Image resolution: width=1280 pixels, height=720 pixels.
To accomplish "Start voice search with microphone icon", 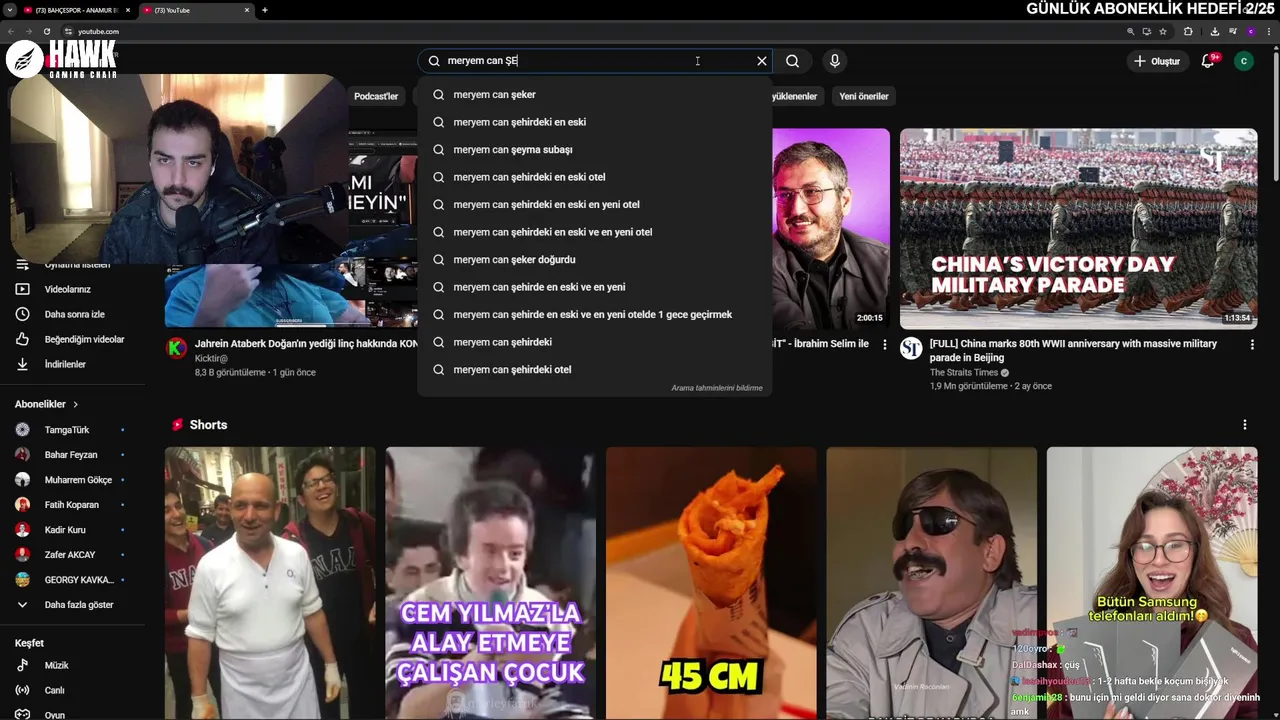I will click(x=835, y=61).
